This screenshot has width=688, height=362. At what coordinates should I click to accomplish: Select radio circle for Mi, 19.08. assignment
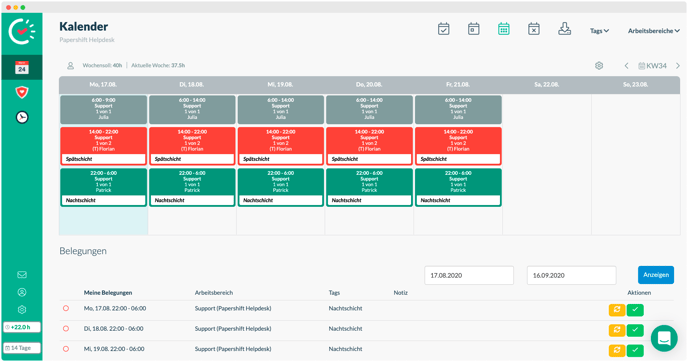(66, 349)
